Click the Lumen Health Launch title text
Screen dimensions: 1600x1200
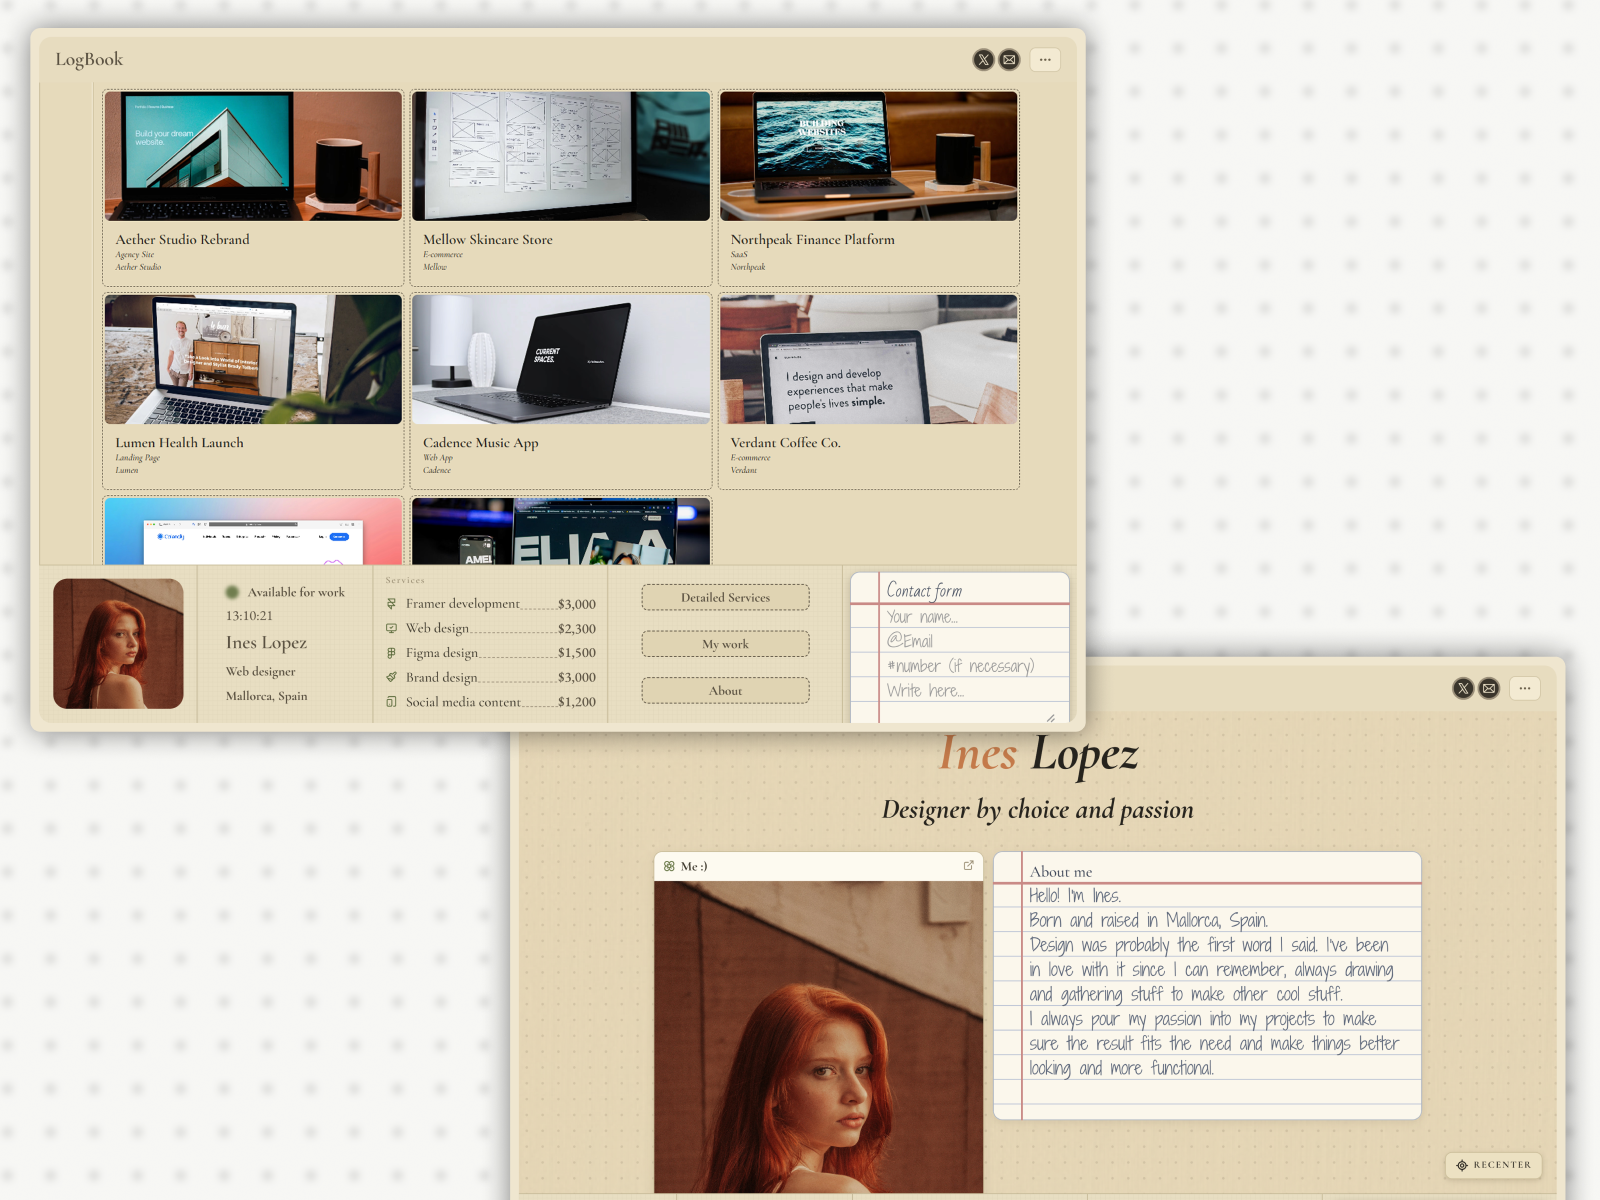[179, 443]
